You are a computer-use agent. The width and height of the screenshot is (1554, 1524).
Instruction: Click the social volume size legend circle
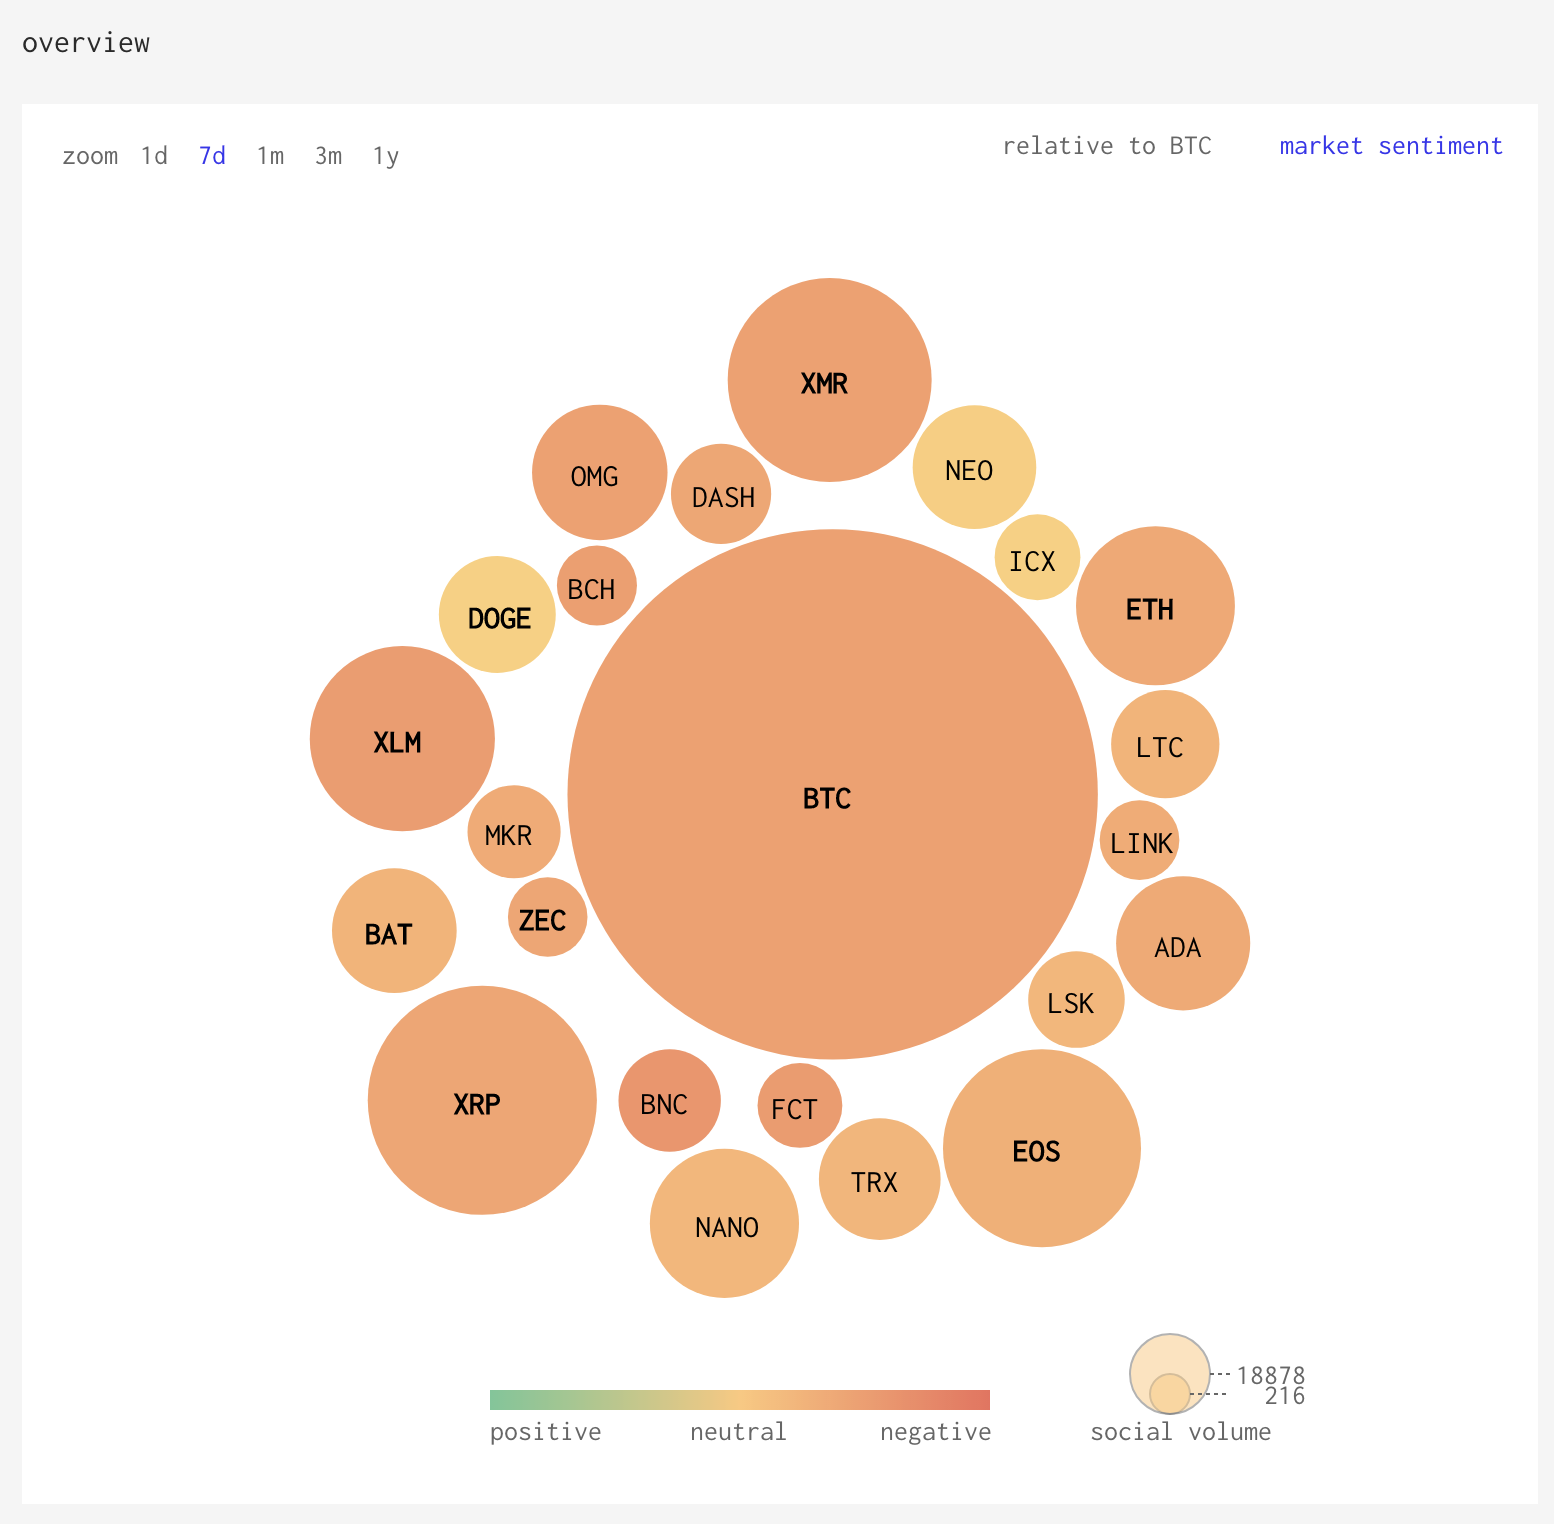click(x=1170, y=1374)
